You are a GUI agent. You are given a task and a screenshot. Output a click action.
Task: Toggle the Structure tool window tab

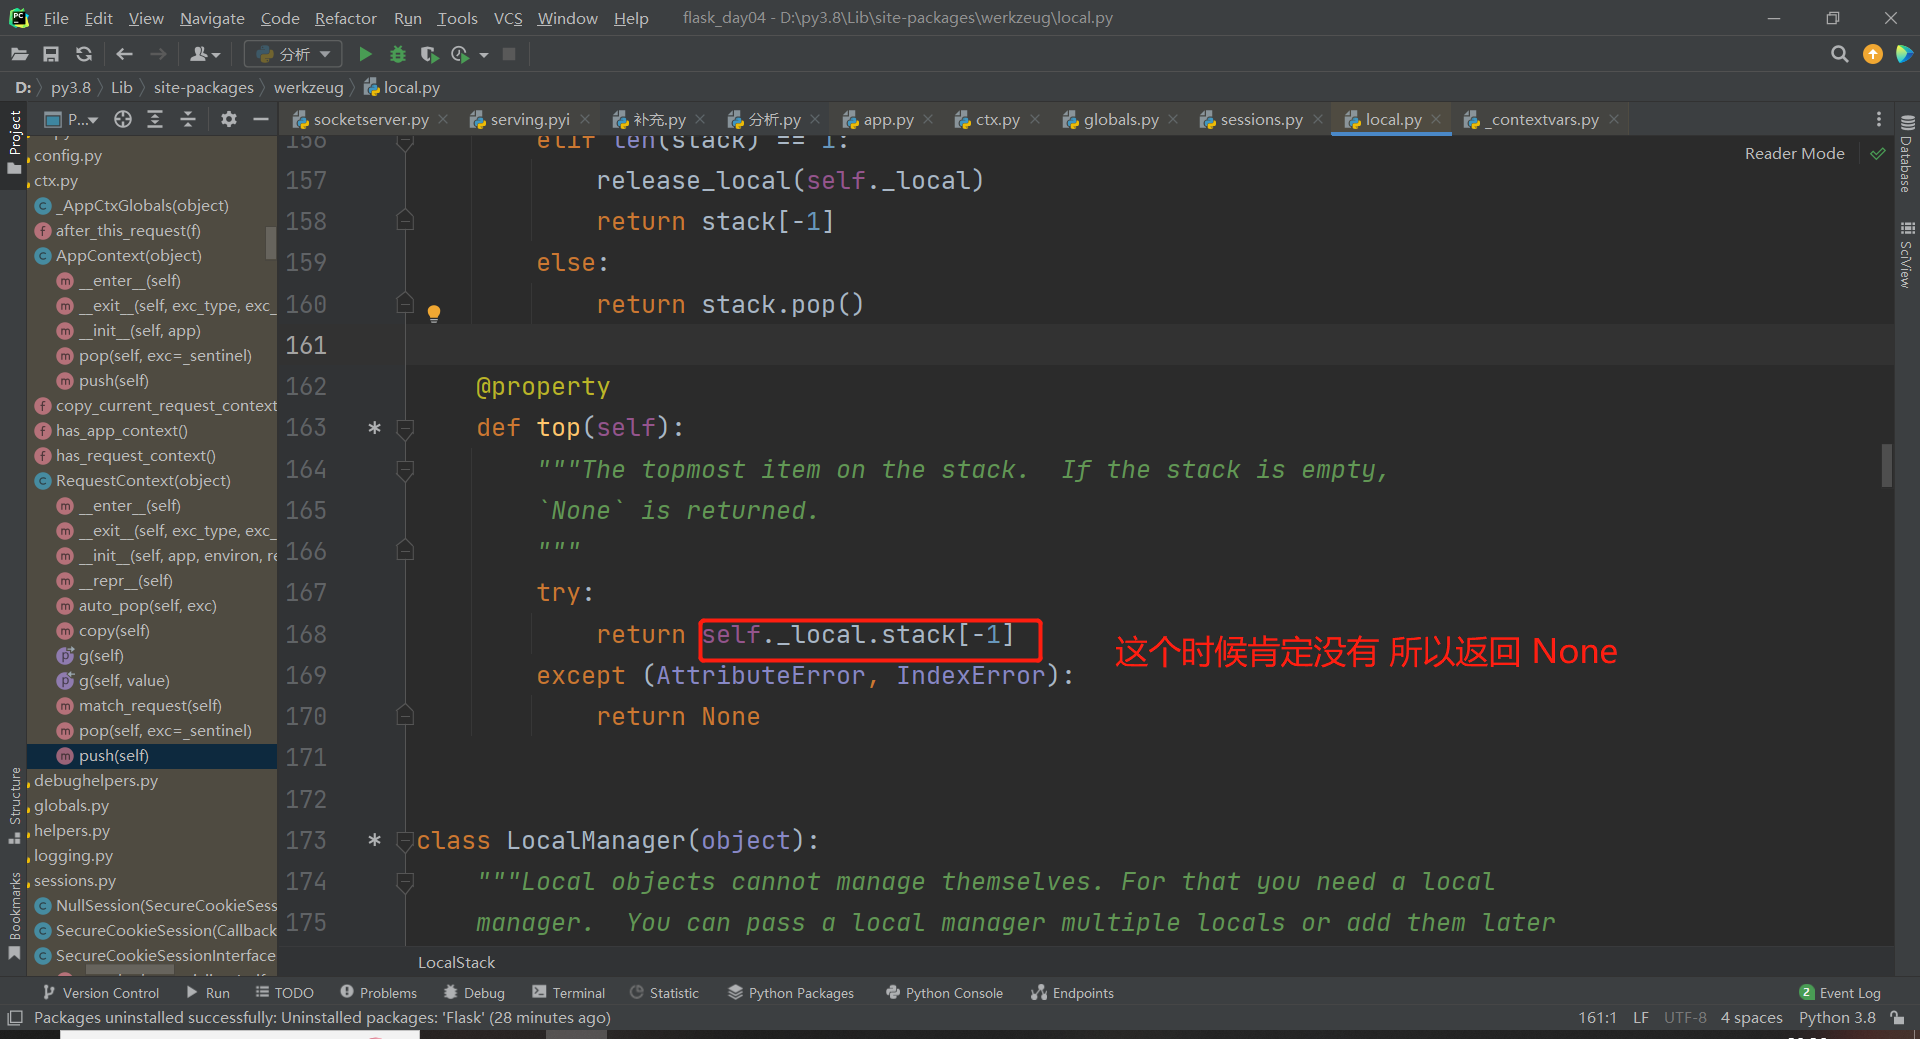(x=14, y=805)
